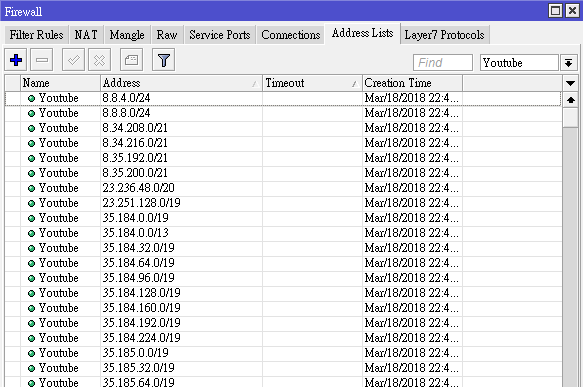Add a new address list entry with the plus icon

(16, 60)
